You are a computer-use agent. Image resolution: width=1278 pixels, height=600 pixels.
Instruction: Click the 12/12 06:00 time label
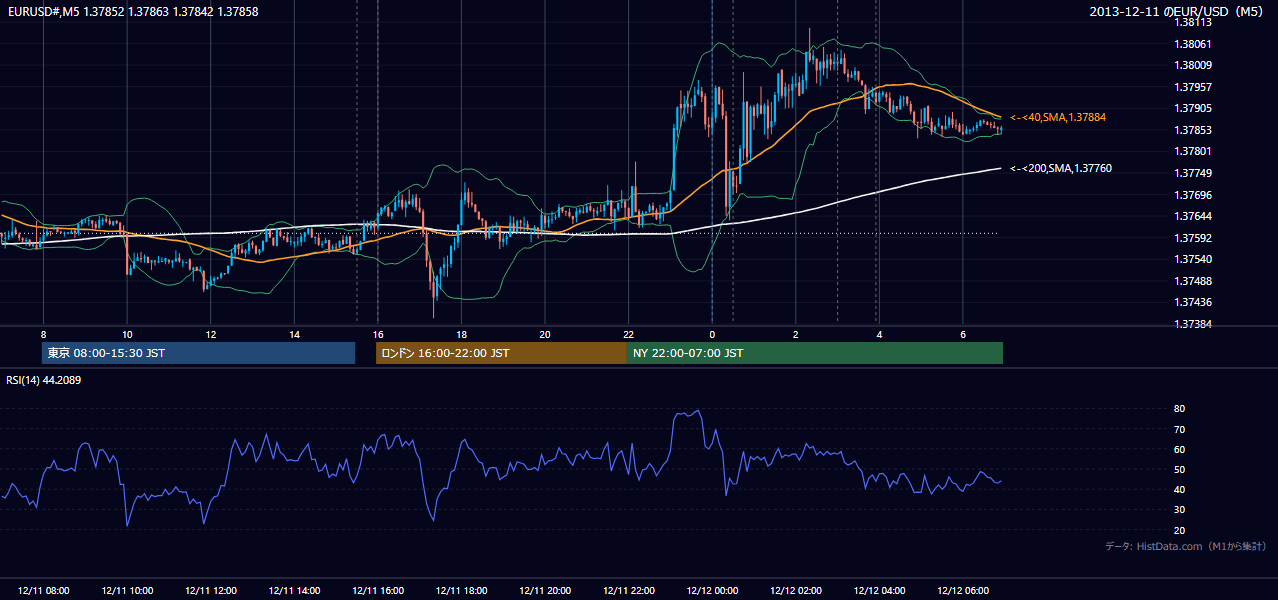click(963, 591)
